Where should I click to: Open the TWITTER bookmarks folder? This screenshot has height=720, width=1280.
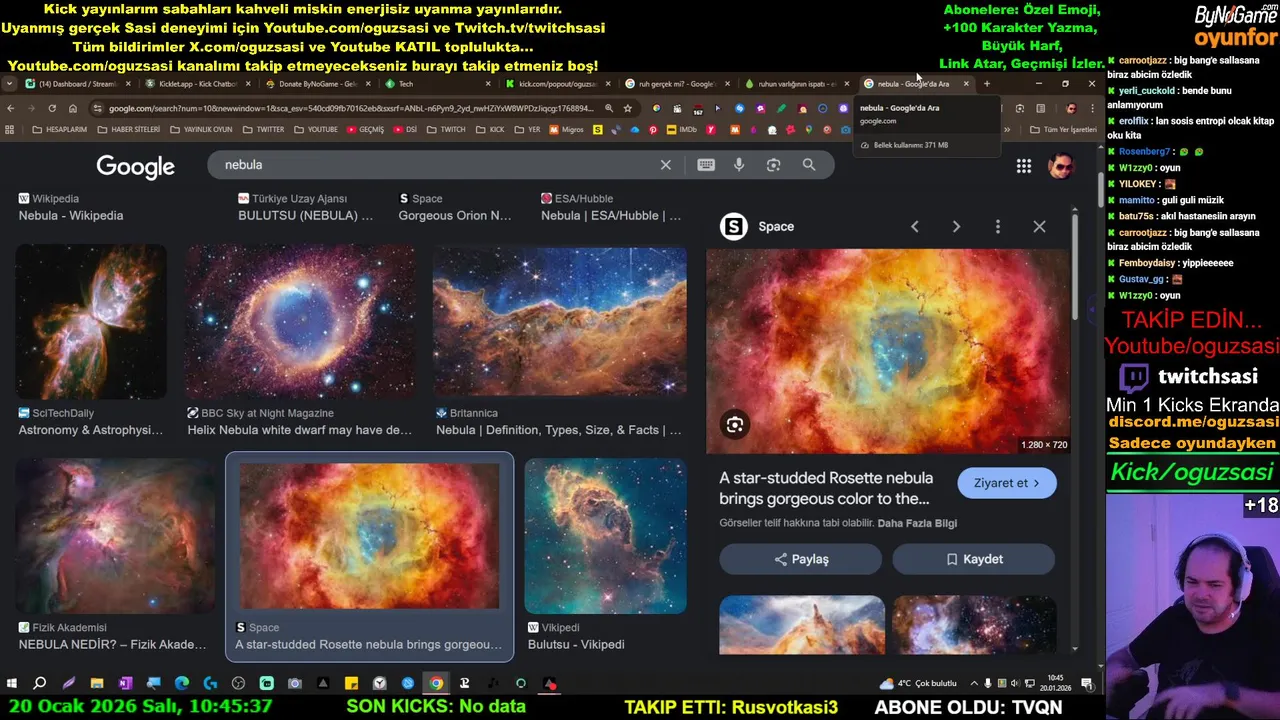(263, 129)
